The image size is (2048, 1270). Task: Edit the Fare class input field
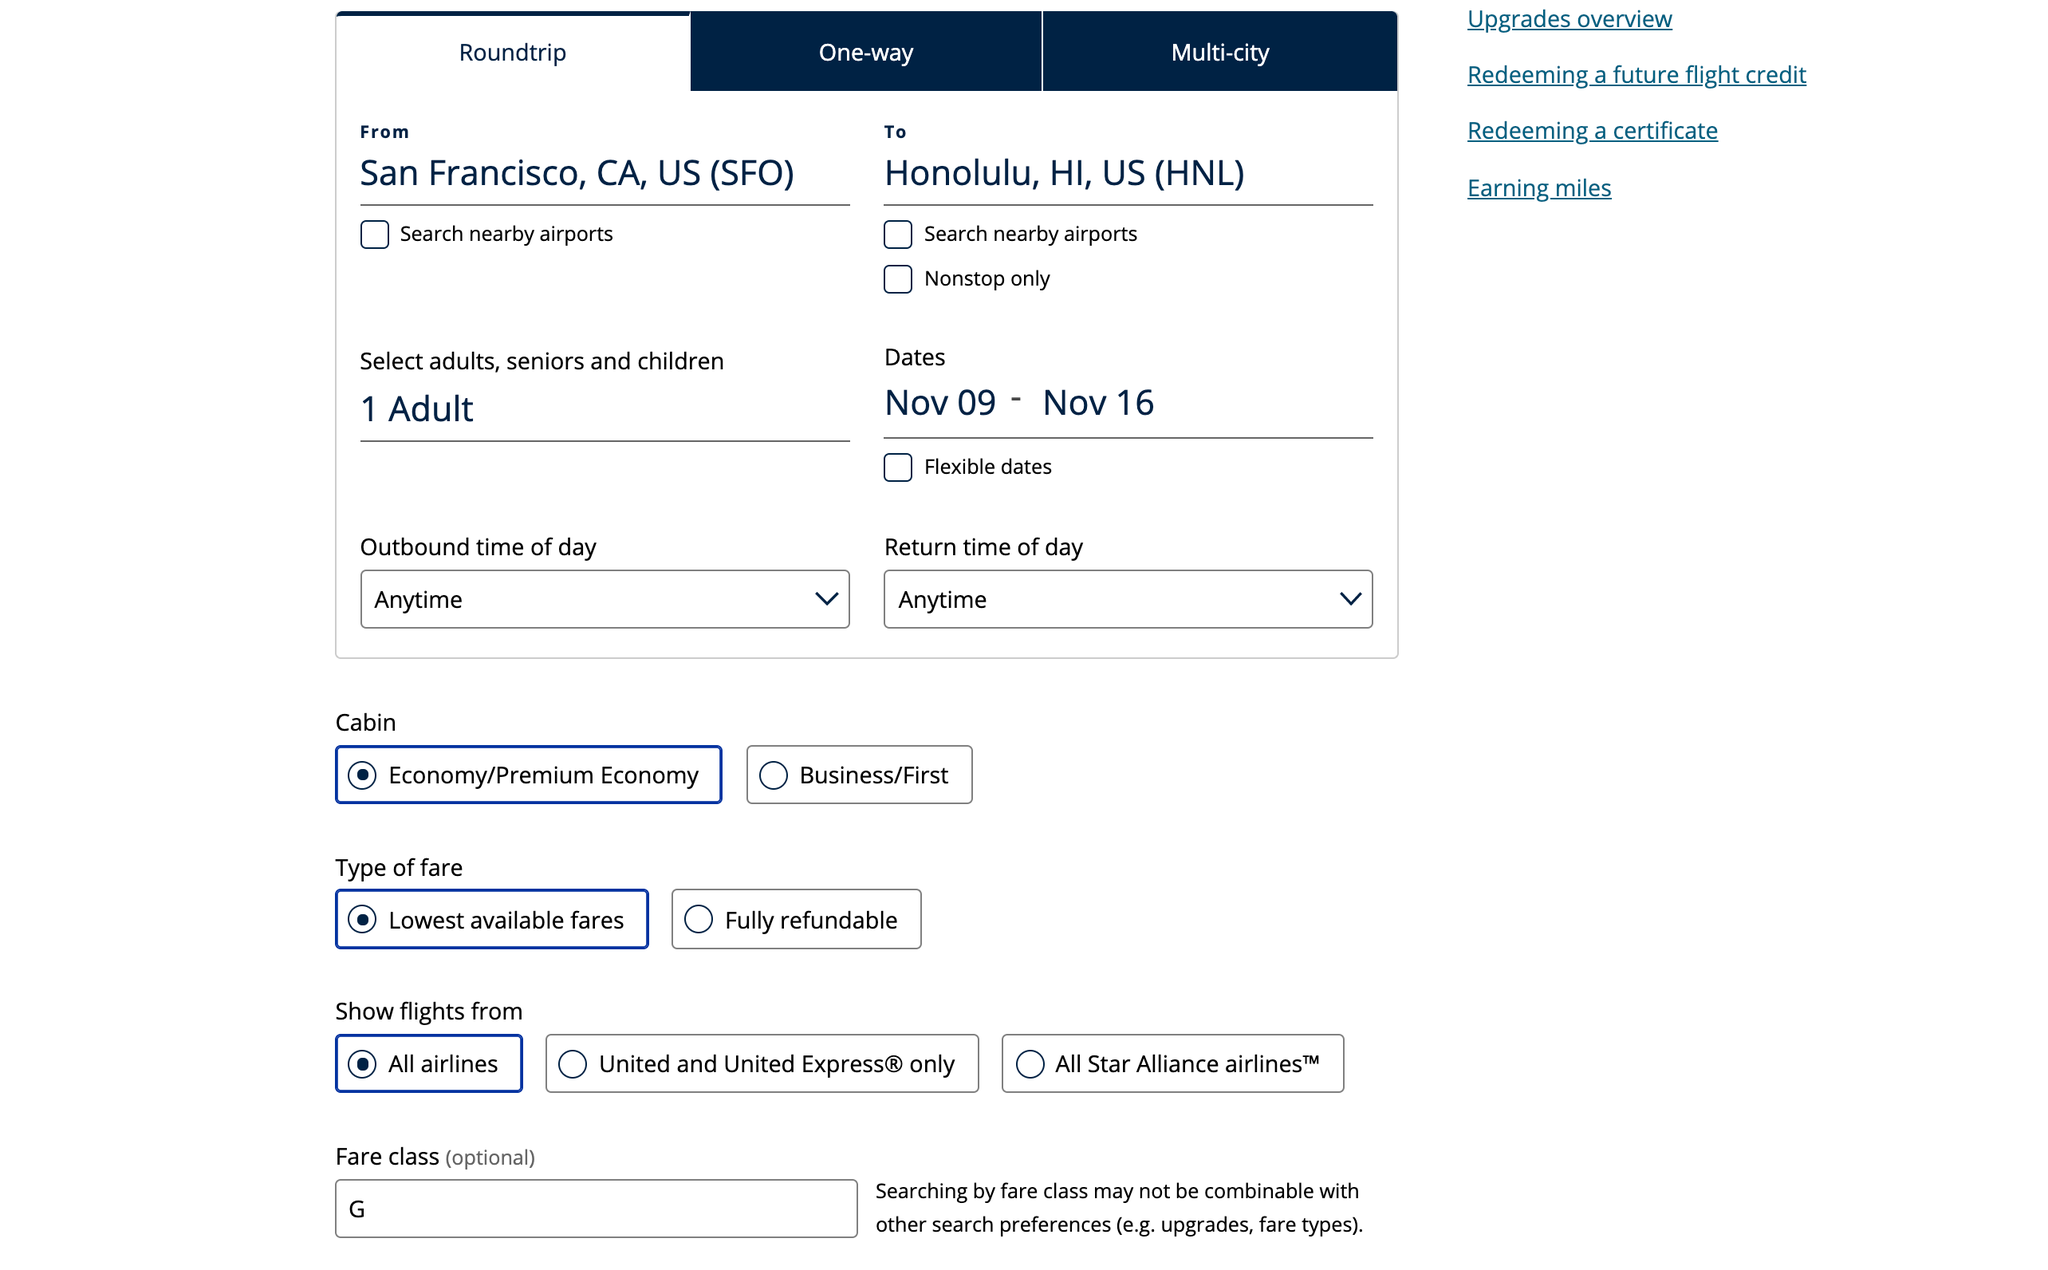[595, 1208]
